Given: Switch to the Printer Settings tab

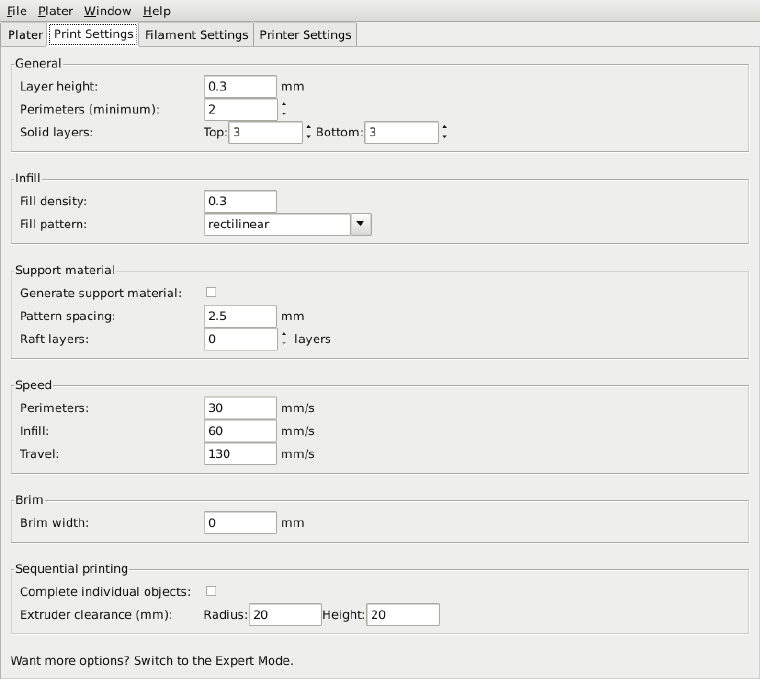Looking at the screenshot, I should pyautogui.click(x=305, y=35).
